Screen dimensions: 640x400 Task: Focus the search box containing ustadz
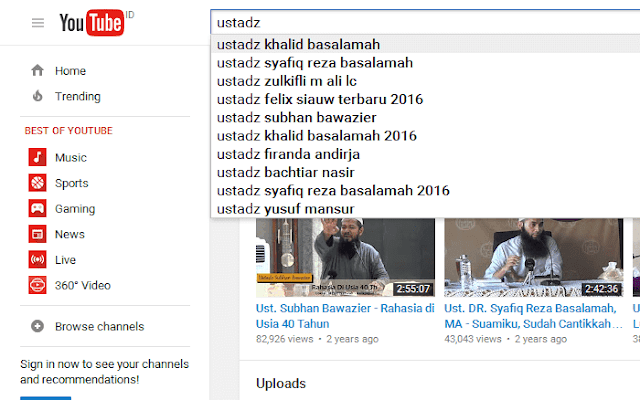point(425,22)
